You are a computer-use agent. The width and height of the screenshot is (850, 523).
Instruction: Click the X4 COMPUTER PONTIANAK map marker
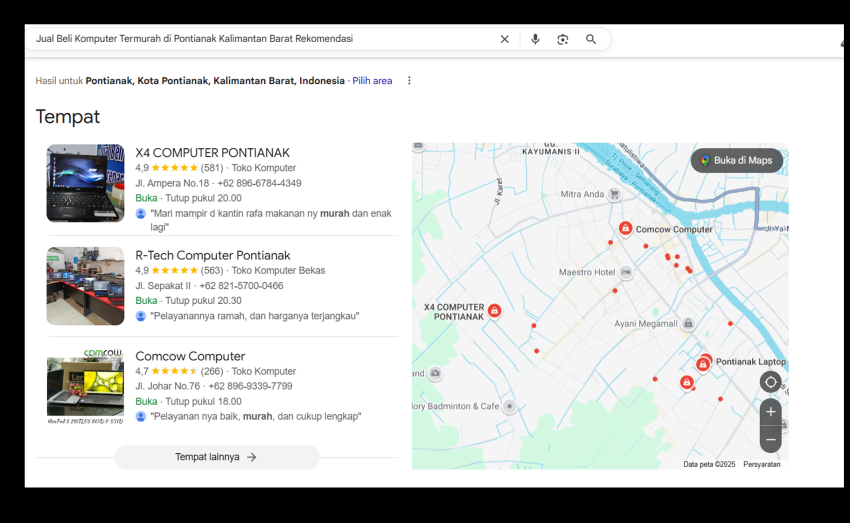tap(494, 311)
